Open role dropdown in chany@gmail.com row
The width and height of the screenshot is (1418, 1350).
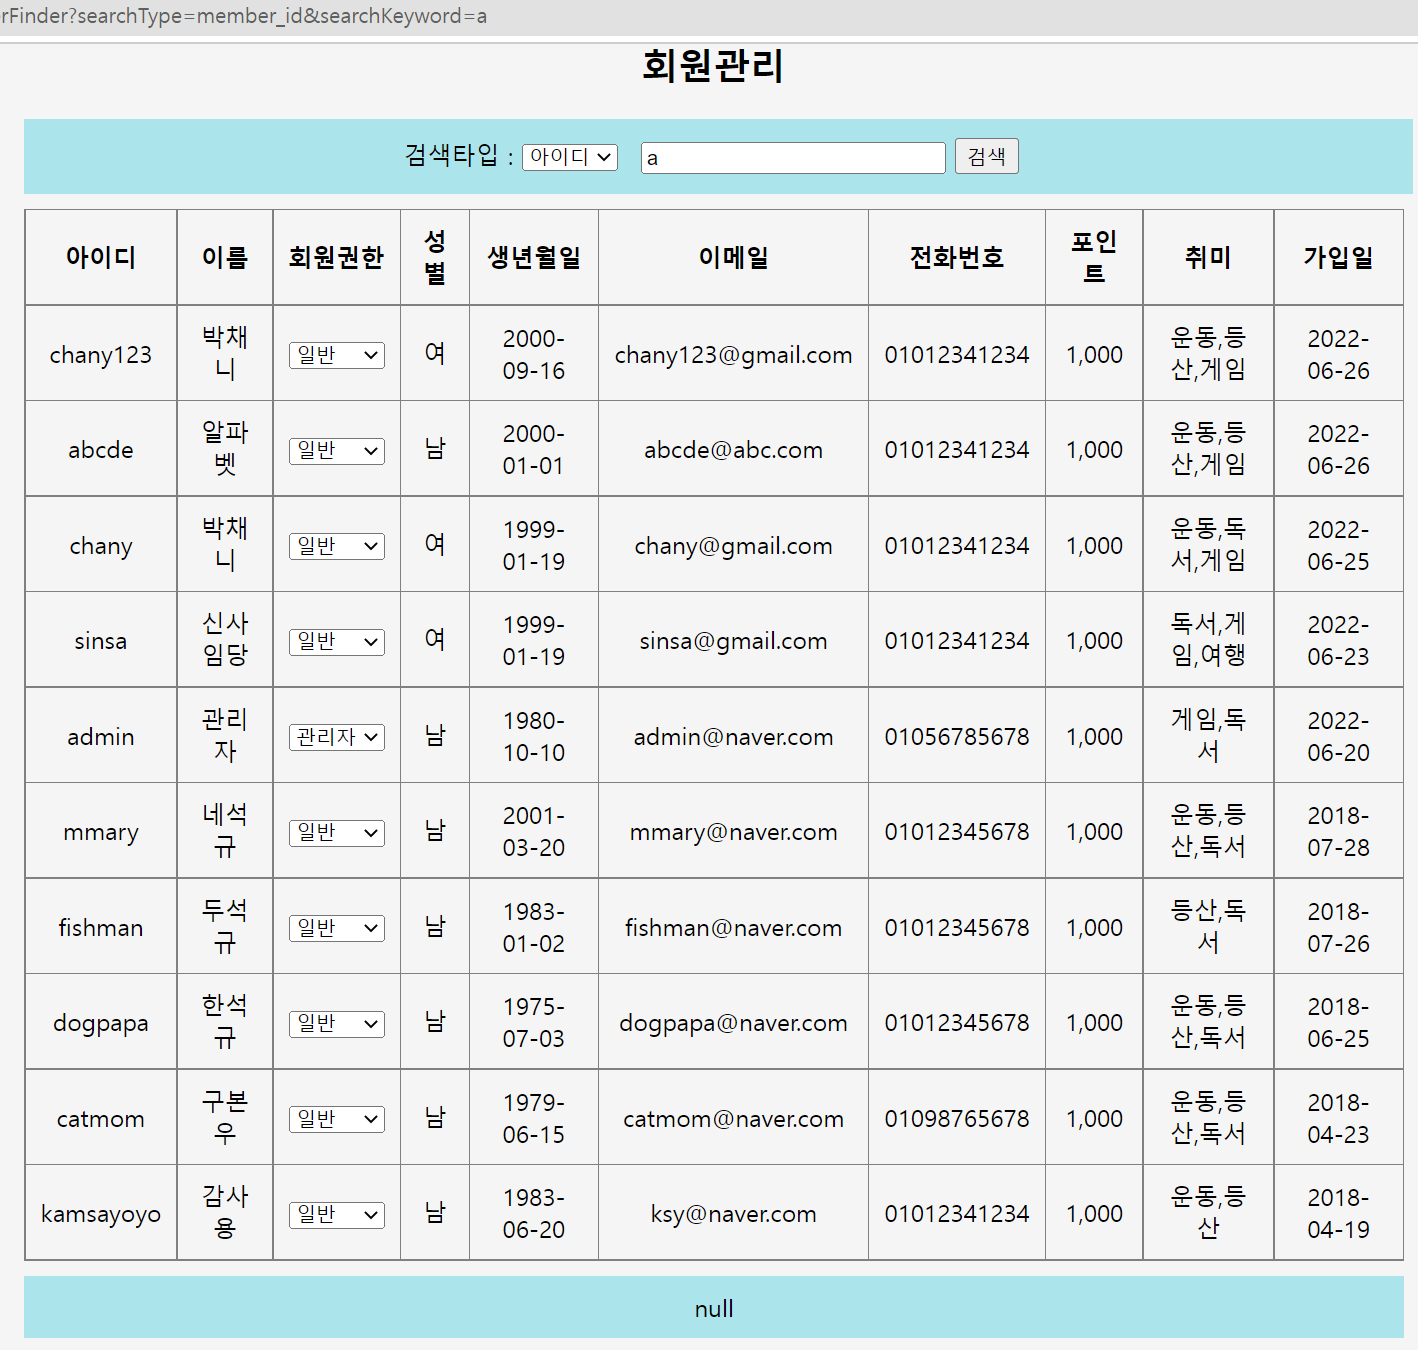coord(337,546)
